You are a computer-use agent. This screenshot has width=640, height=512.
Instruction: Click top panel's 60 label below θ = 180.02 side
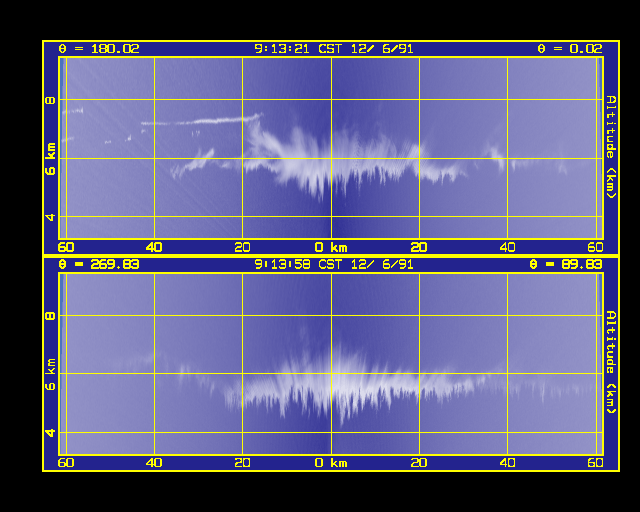pyautogui.click(x=66, y=247)
